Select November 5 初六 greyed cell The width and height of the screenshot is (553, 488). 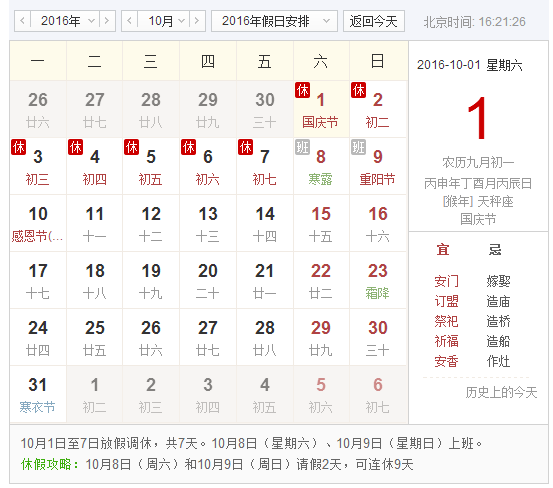click(x=321, y=395)
